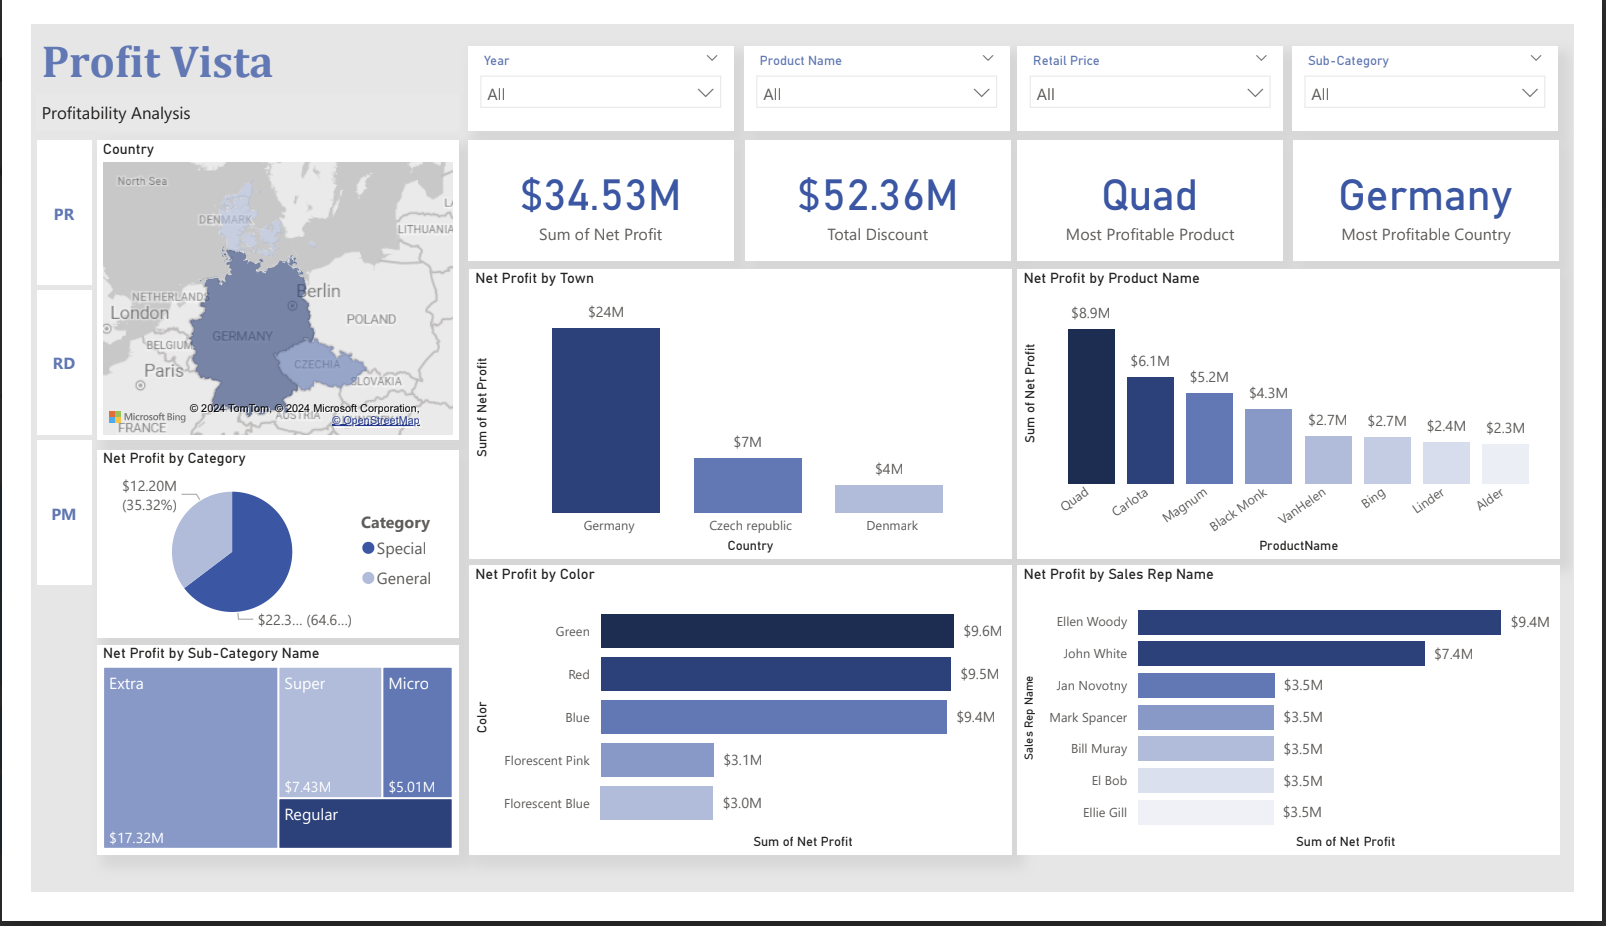Open the OpenStreetMap attribution link
1606x926 pixels.
(x=378, y=420)
